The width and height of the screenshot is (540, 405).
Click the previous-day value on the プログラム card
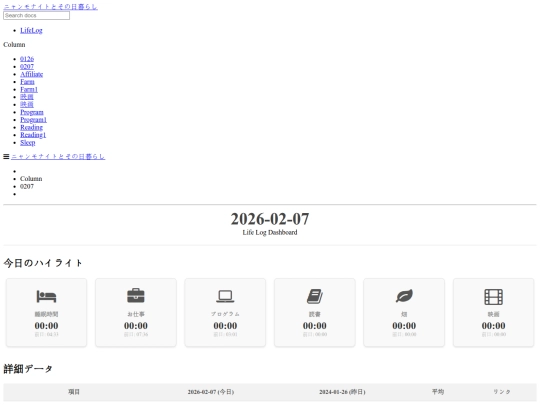point(225,334)
